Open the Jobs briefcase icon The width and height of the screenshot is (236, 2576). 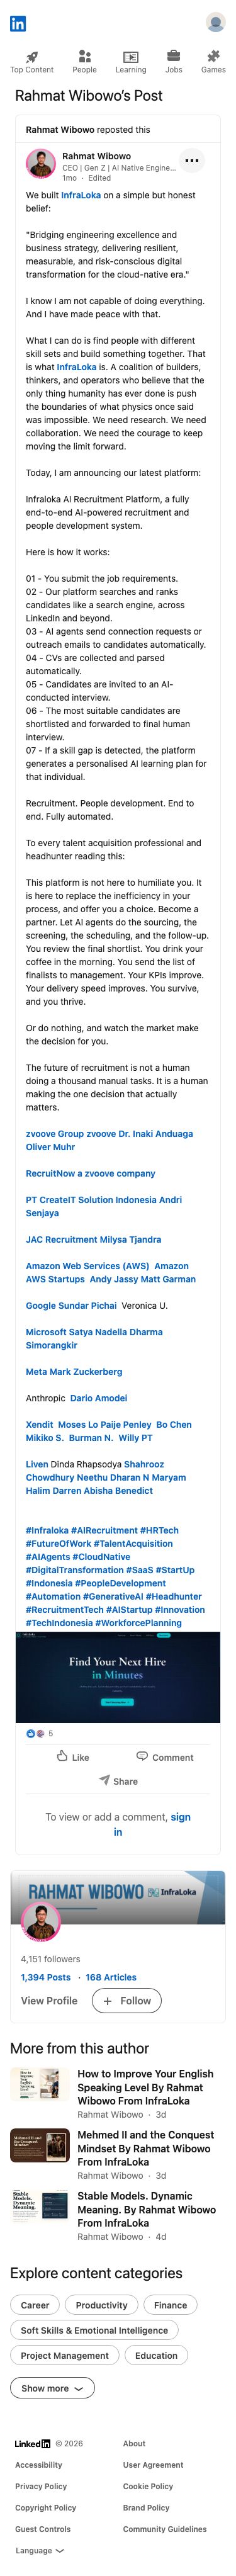point(174,57)
